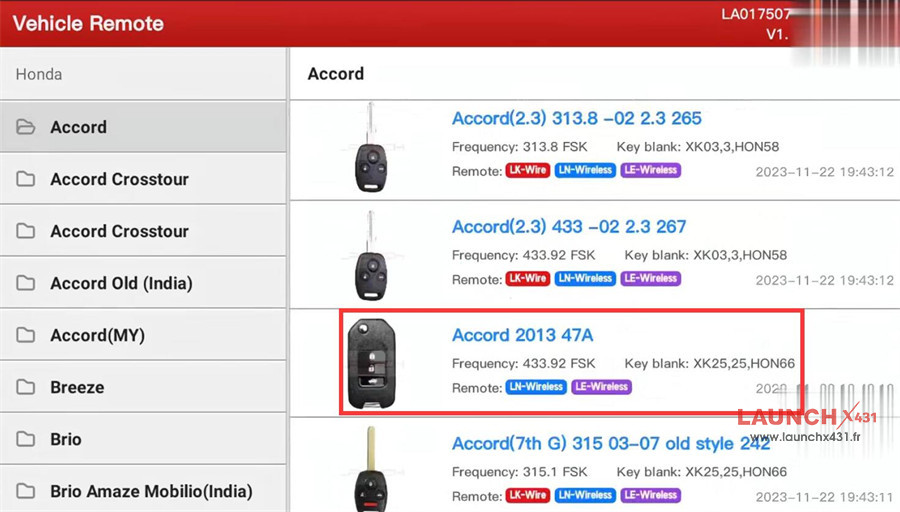Click folder icon beside Accord Old (India)
The width and height of the screenshot is (900, 512).
coord(25,283)
